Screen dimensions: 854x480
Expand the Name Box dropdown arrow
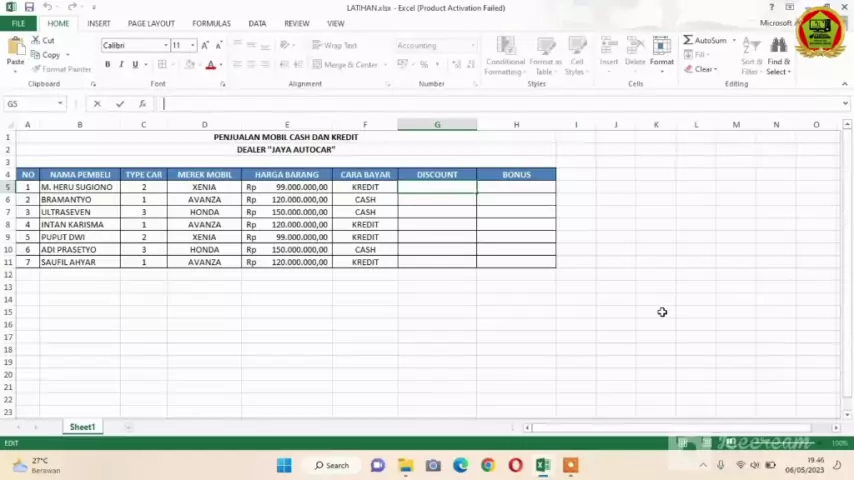pyautogui.click(x=60, y=104)
